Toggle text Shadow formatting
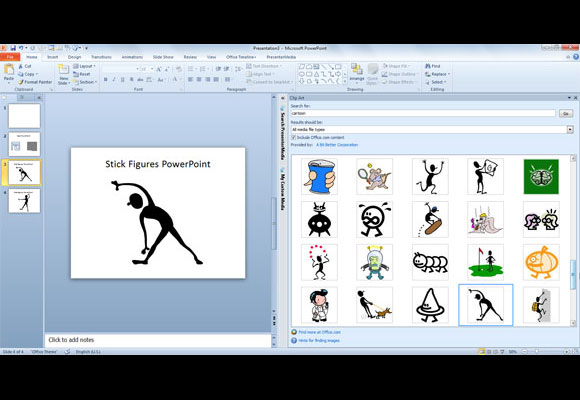Image resolution: width=580 pixels, height=400 pixels. click(131, 80)
